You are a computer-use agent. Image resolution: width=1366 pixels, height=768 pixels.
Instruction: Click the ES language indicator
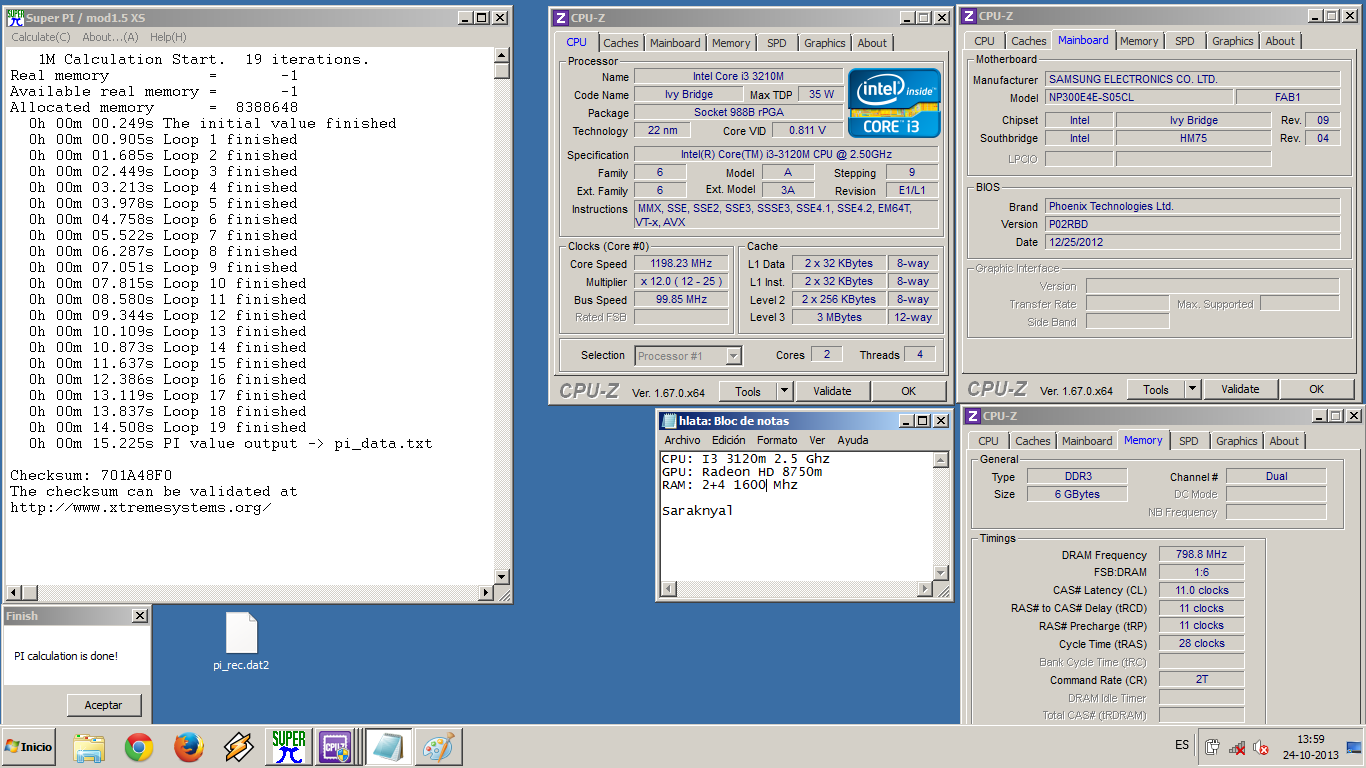tap(1183, 745)
